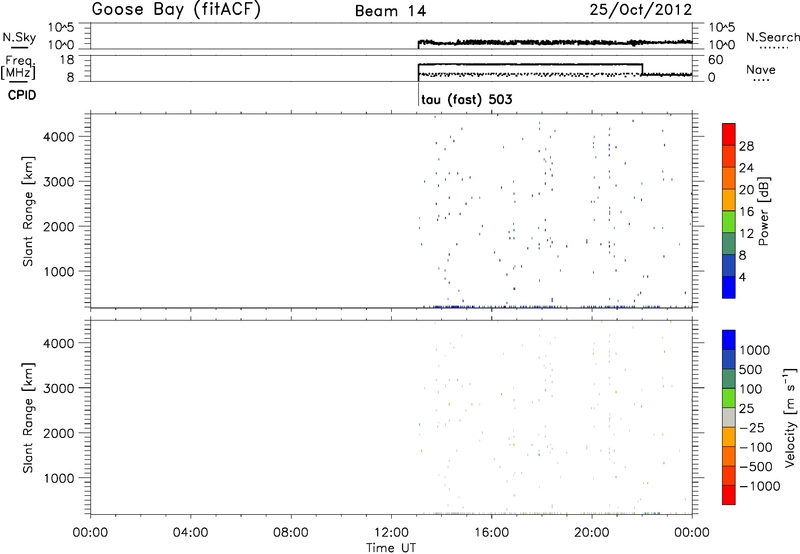Select the '-25' velocity colorbar label
The image size is (800, 554).
(x=752, y=427)
